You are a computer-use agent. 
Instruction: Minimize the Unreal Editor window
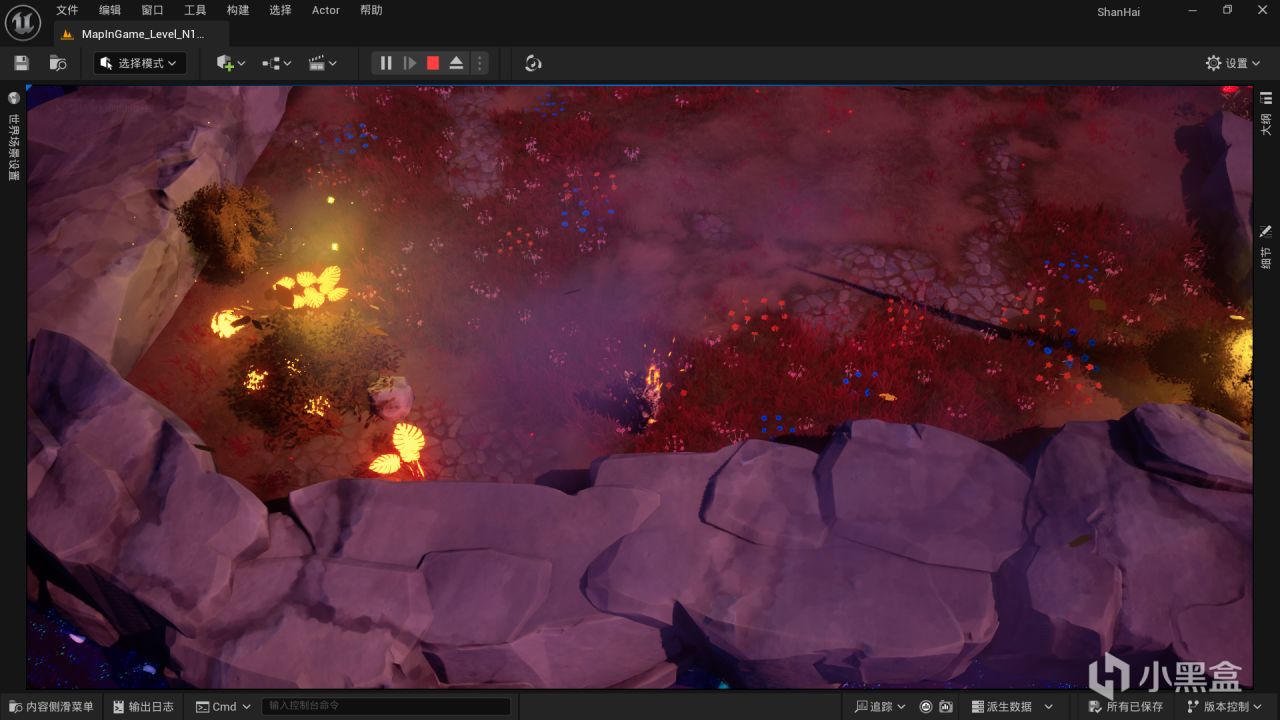pyautogui.click(x=1192, y=10)
